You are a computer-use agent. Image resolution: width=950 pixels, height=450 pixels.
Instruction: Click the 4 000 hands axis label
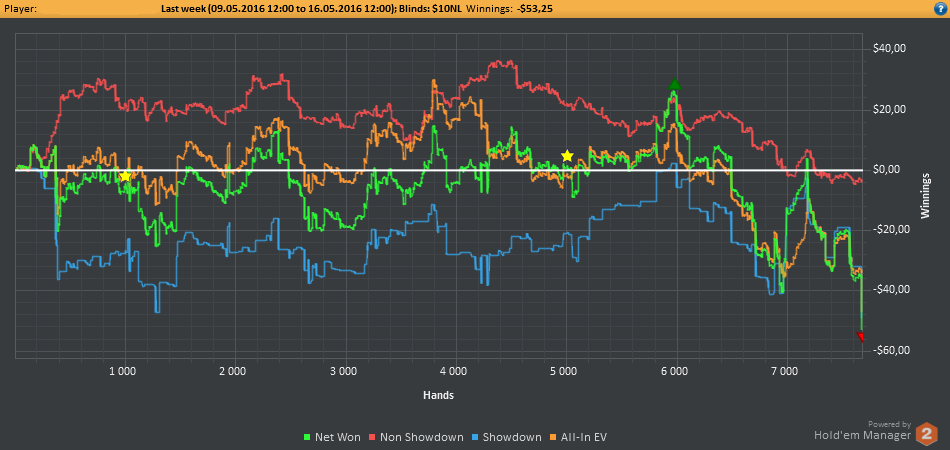[455, 369]
